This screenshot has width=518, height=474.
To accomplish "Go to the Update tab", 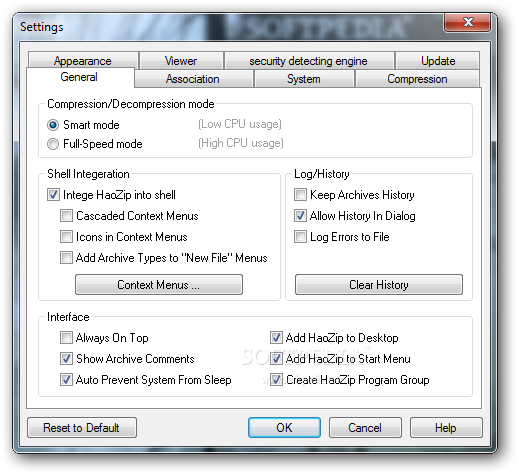I will pos(438,60).
